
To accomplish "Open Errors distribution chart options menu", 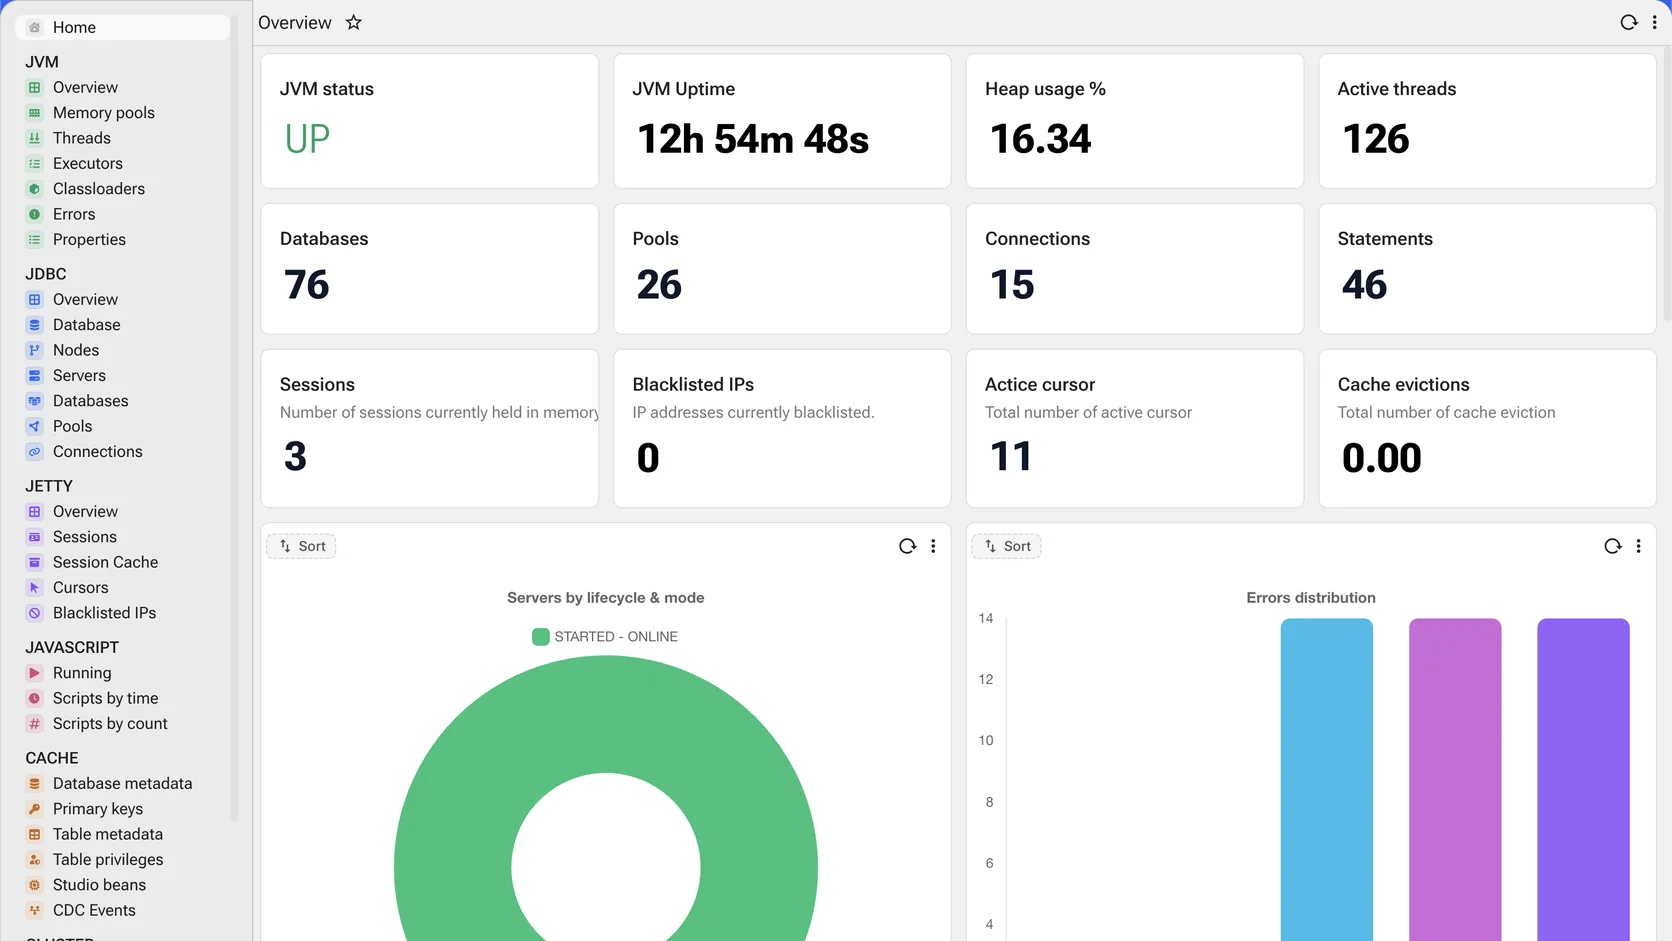I will click(1638, 546).
